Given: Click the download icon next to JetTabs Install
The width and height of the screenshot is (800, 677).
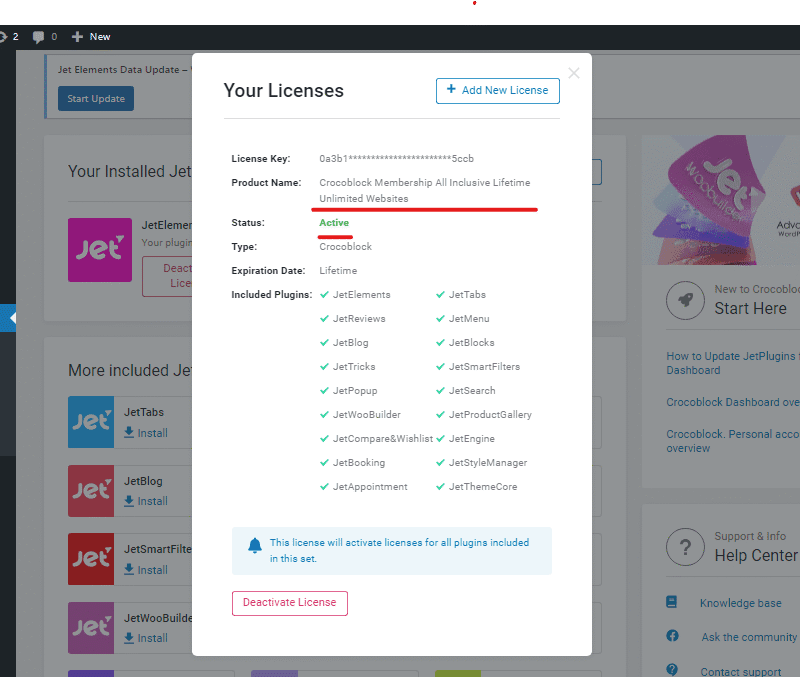Looking at the screenshot, I should (129, 433).
